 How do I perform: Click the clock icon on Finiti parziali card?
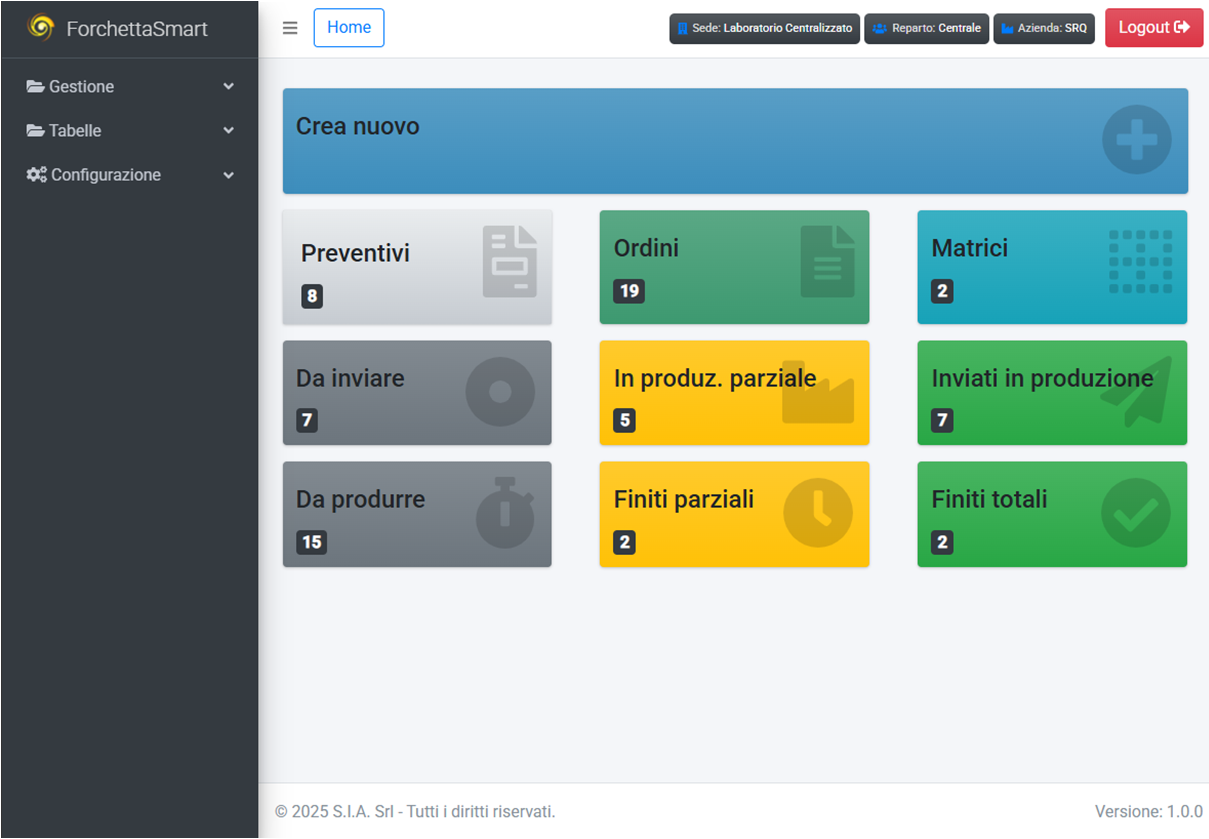pos(817,513)
